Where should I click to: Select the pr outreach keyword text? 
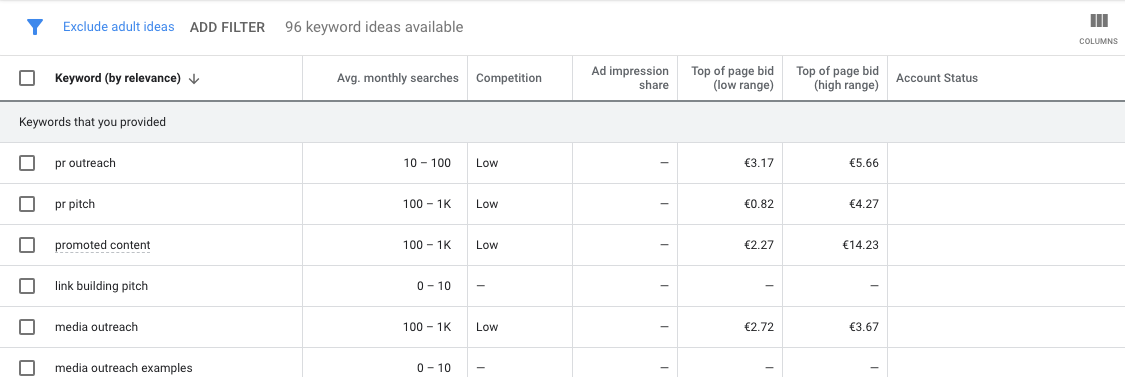[x=85, y=163]
